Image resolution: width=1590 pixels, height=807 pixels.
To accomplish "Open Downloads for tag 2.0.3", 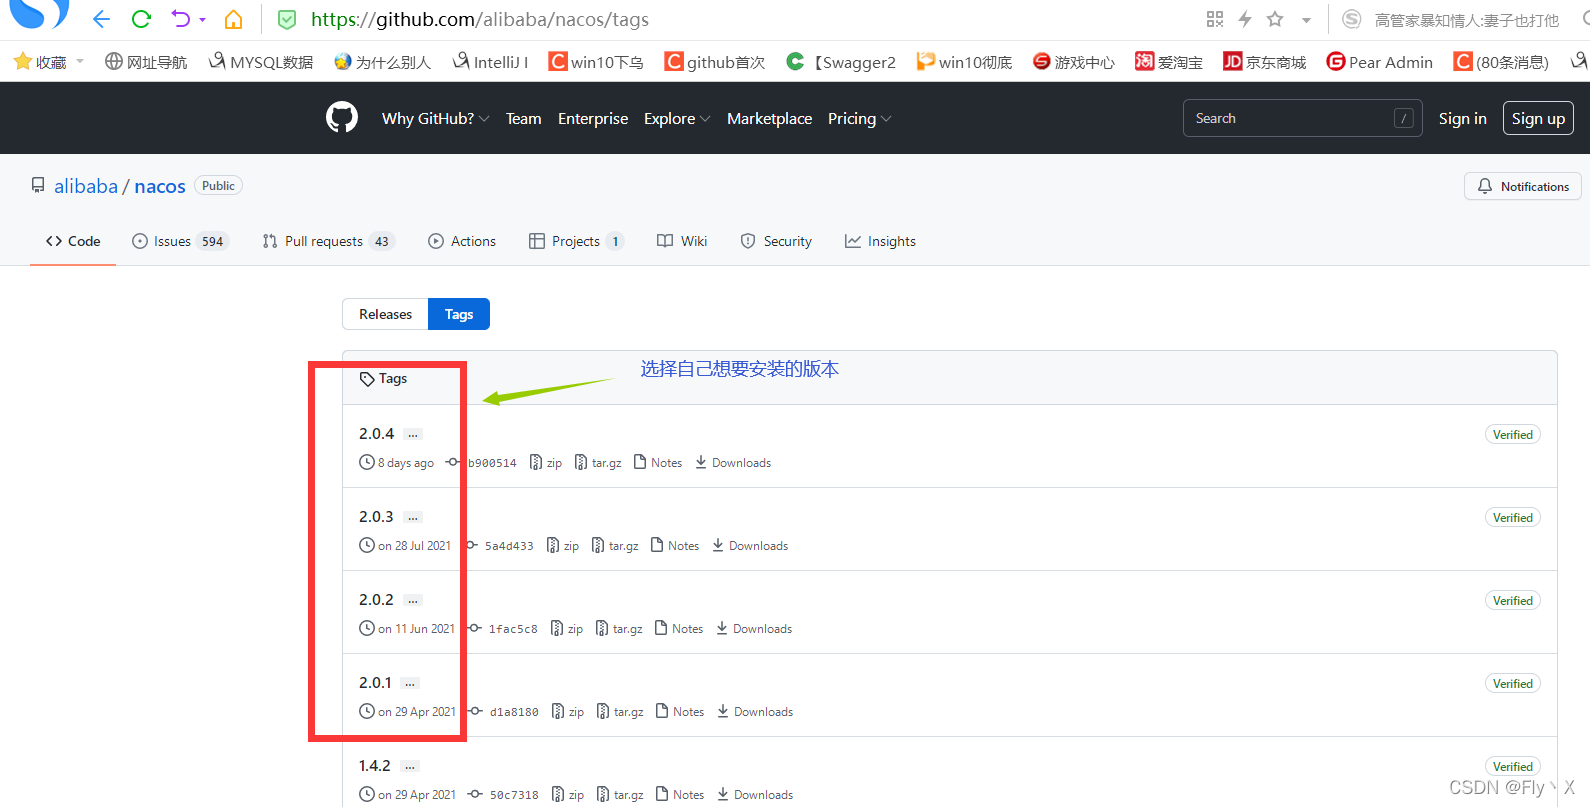I will click(x=750, y=546).
